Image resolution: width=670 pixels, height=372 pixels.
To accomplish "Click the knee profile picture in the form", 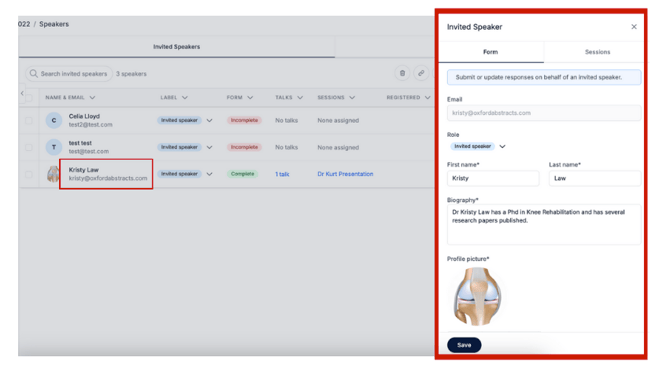I will (477, 296).
